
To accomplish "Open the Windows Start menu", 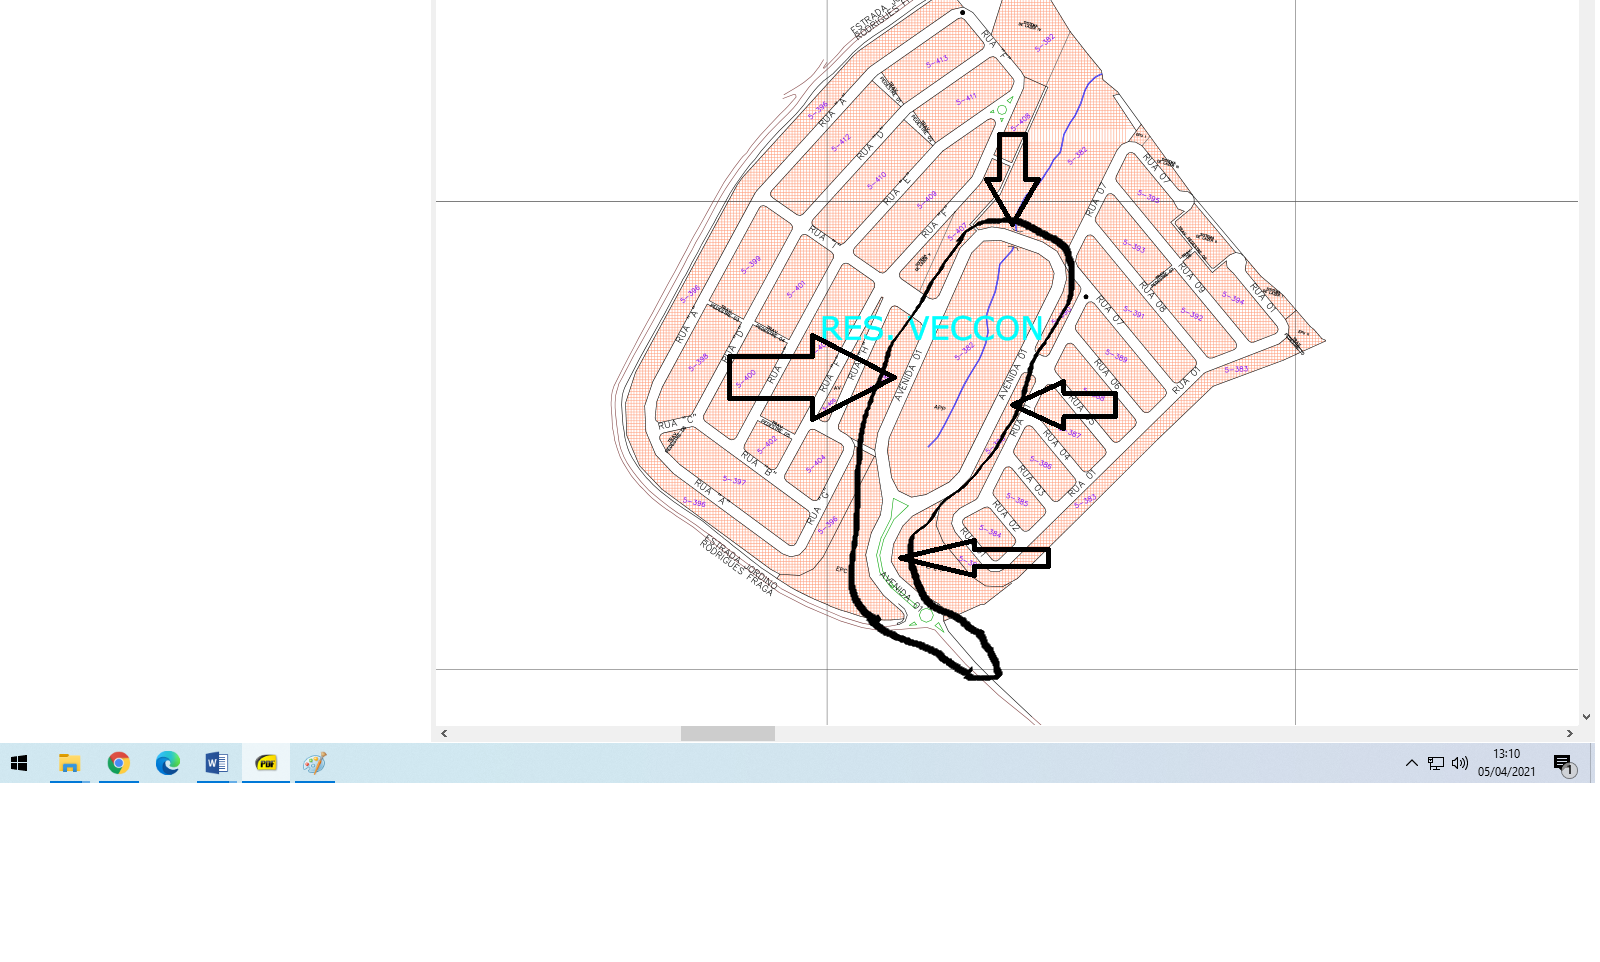I will click(19, 763).
